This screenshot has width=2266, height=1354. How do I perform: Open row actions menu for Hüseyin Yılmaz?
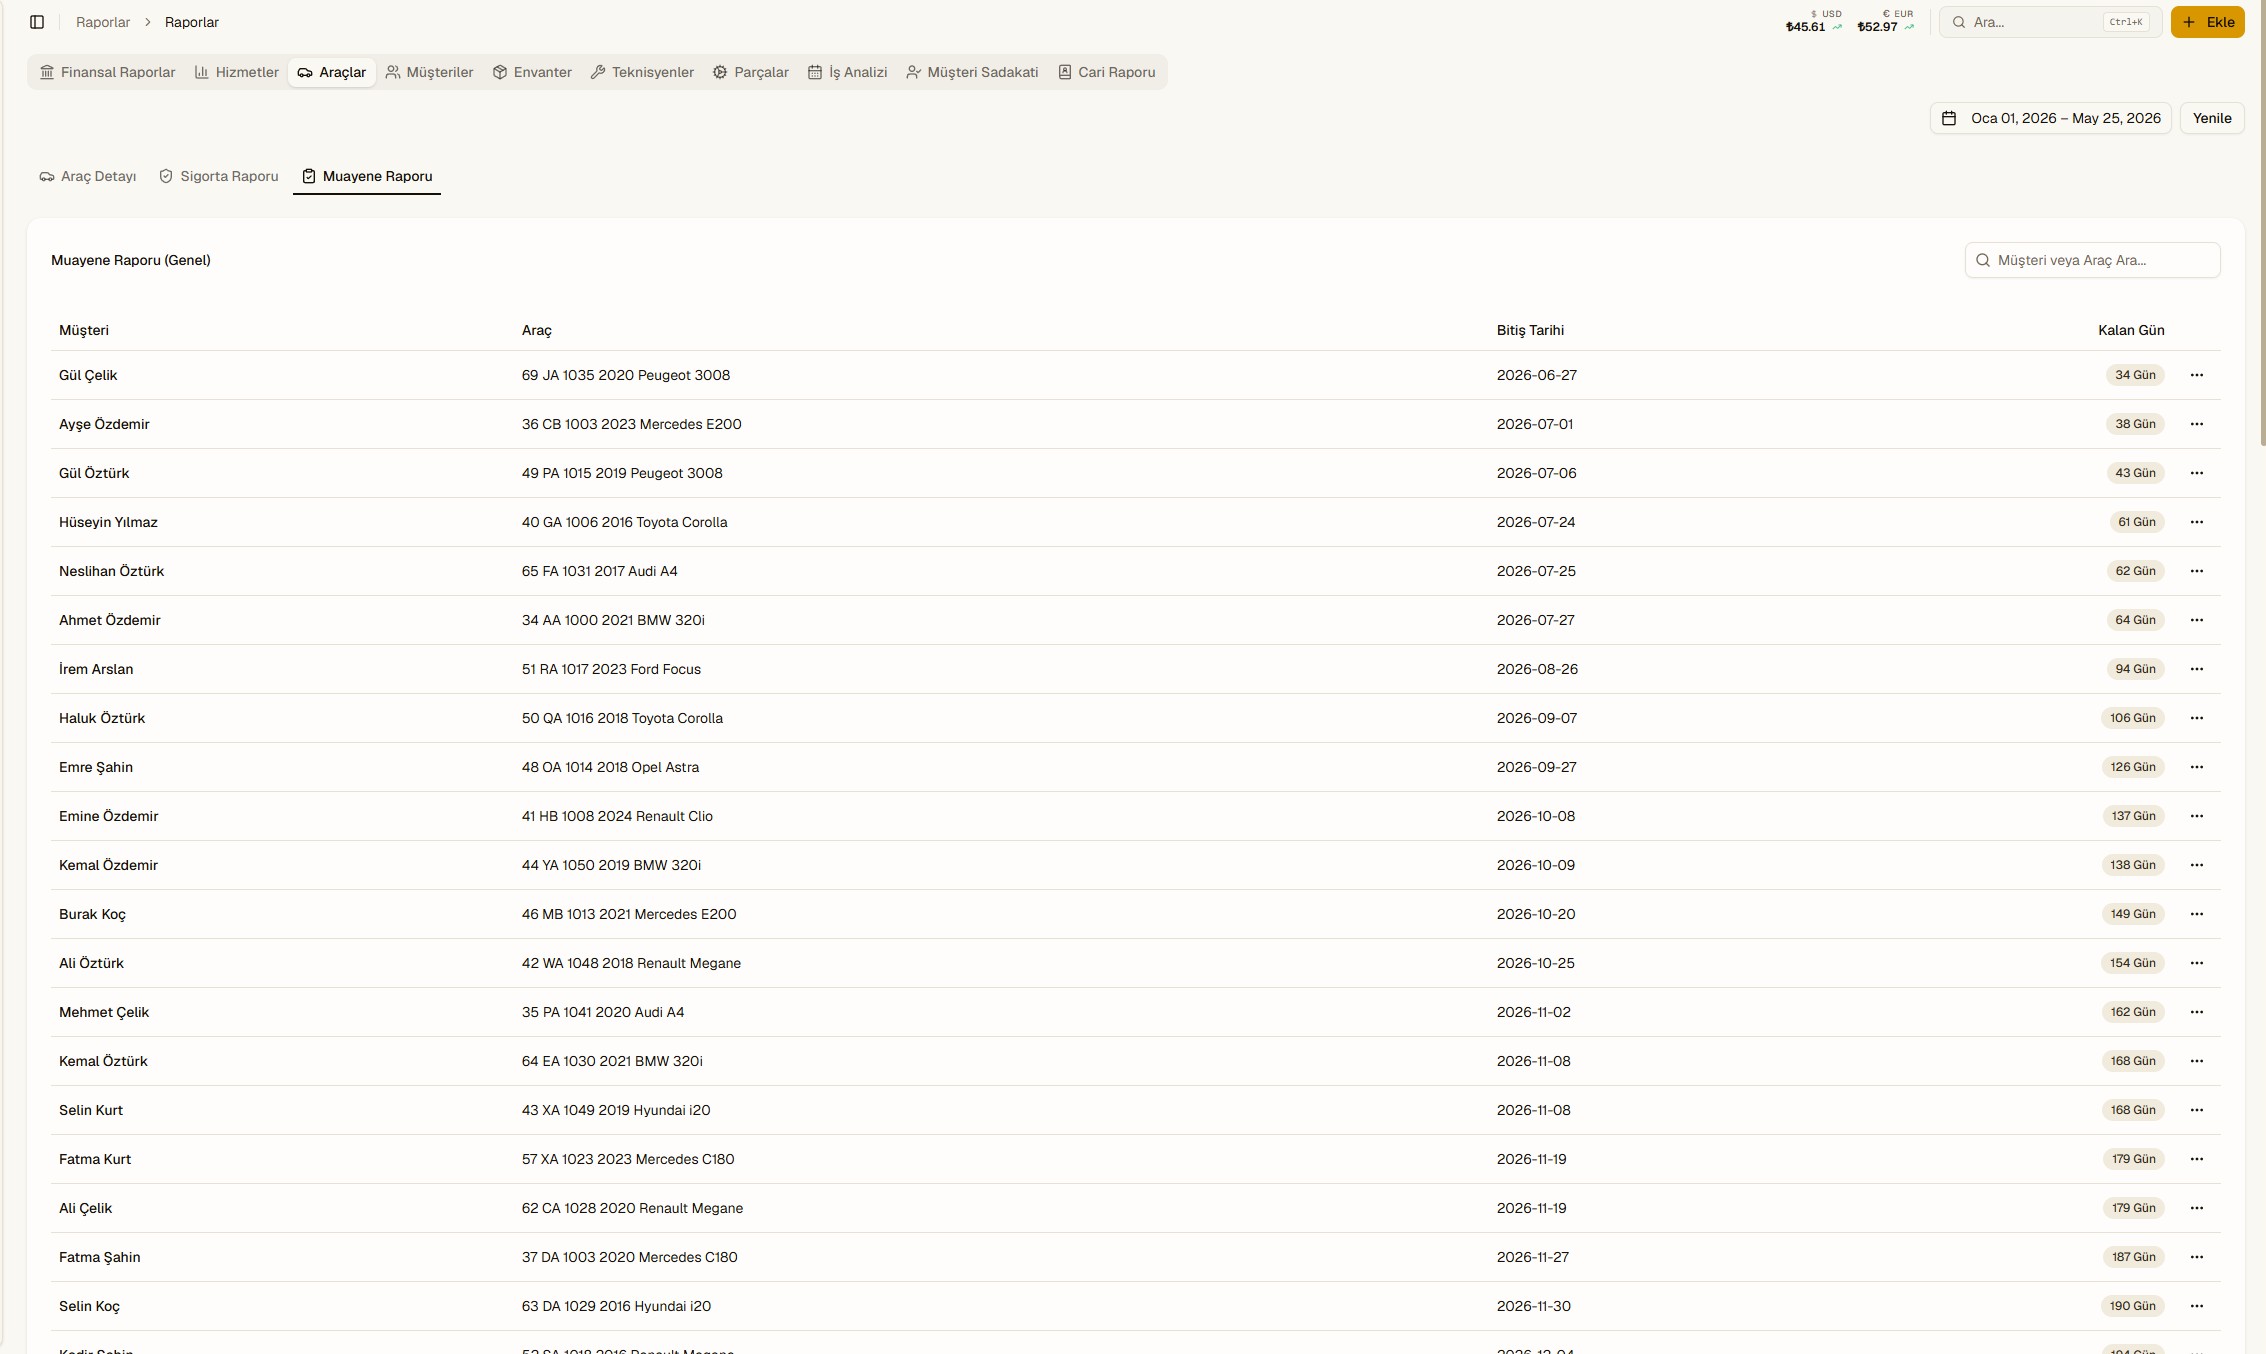coord(2197,522)
